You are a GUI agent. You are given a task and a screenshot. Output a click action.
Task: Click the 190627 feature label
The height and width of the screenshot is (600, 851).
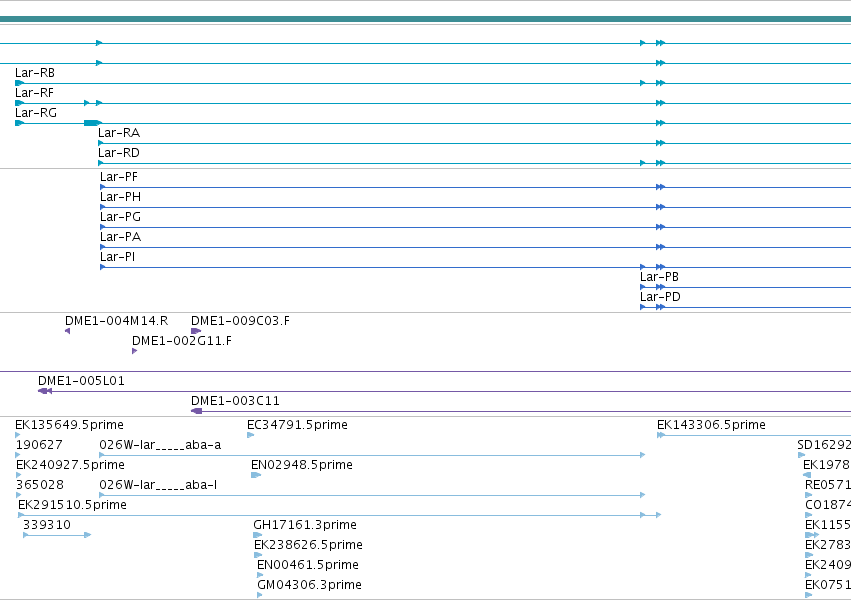pos(39,445)
